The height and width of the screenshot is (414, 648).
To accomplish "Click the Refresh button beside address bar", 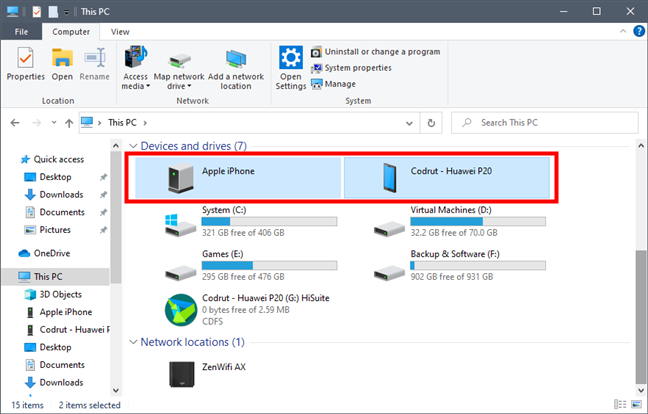I will [x=431, y=122].
